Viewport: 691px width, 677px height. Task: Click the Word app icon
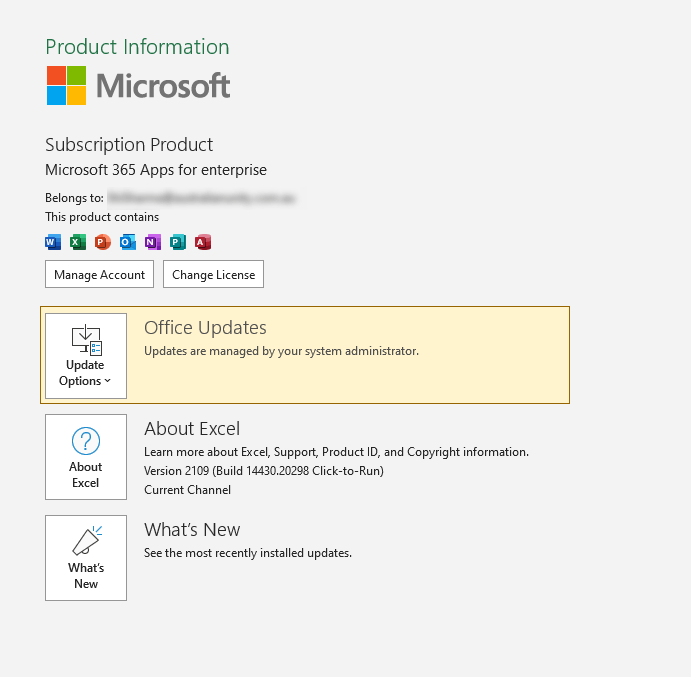(x=53, y=242)
